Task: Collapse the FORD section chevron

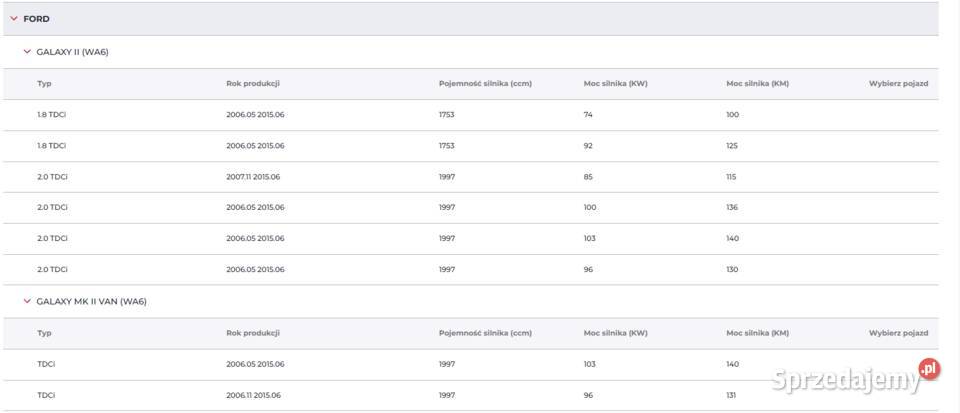Action: [x=13, y=19]
